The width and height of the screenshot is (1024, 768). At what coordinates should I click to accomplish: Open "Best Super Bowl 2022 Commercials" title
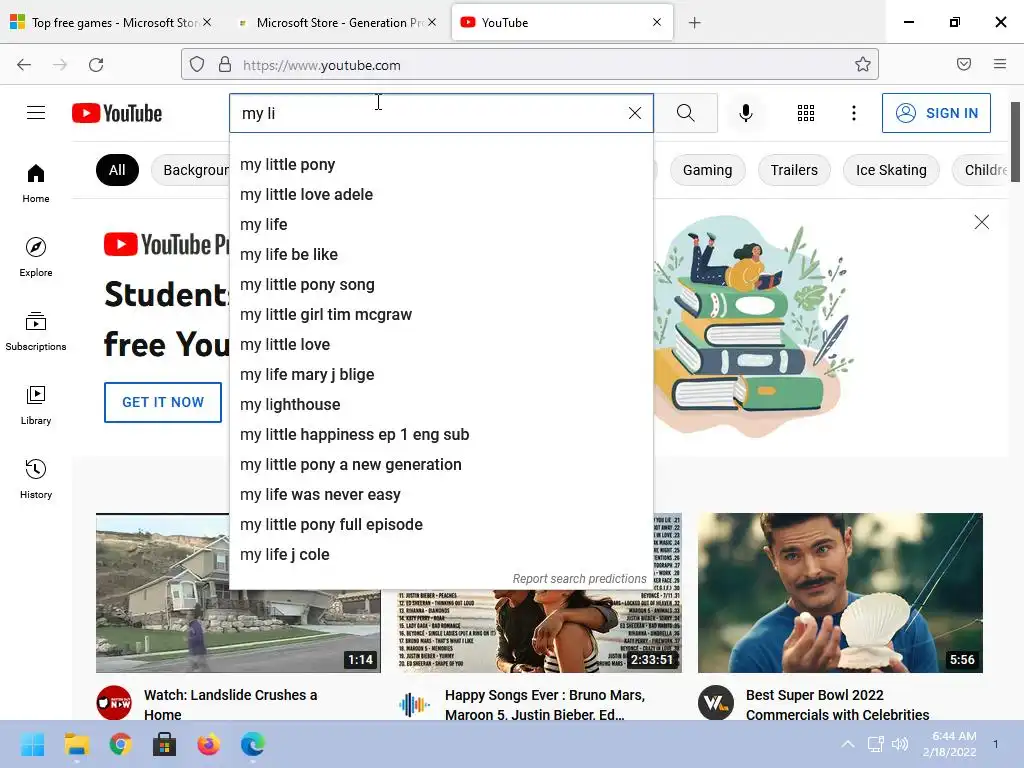point(837,705)
